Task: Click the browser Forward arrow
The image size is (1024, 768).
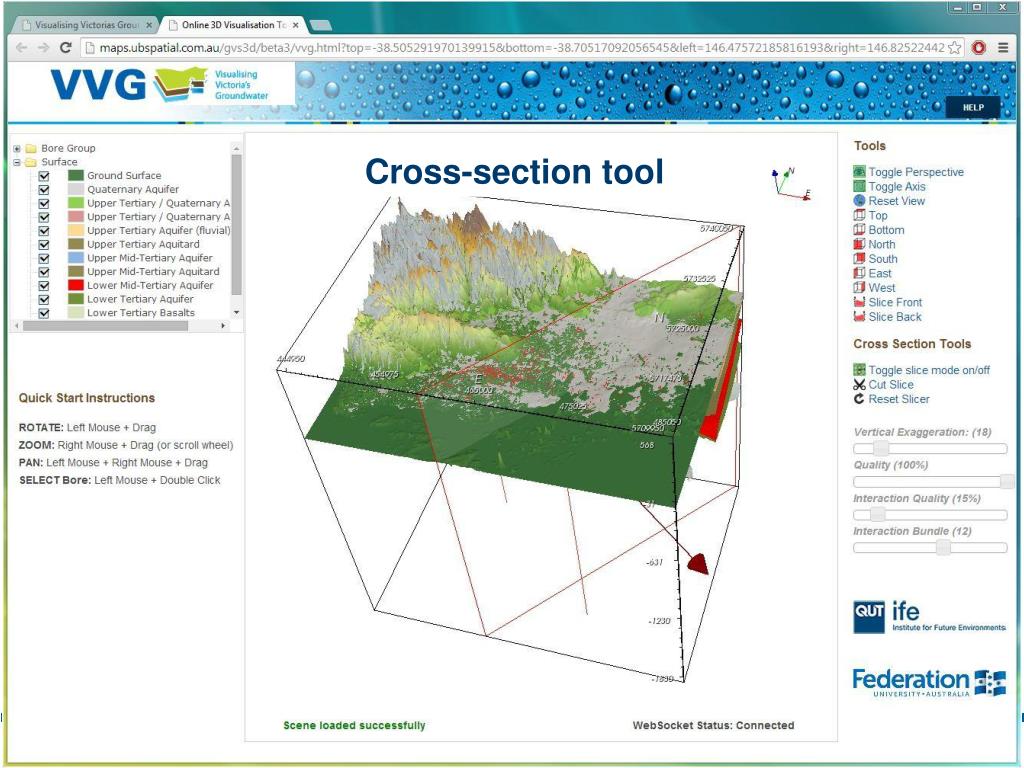Action: click(43, 48)
